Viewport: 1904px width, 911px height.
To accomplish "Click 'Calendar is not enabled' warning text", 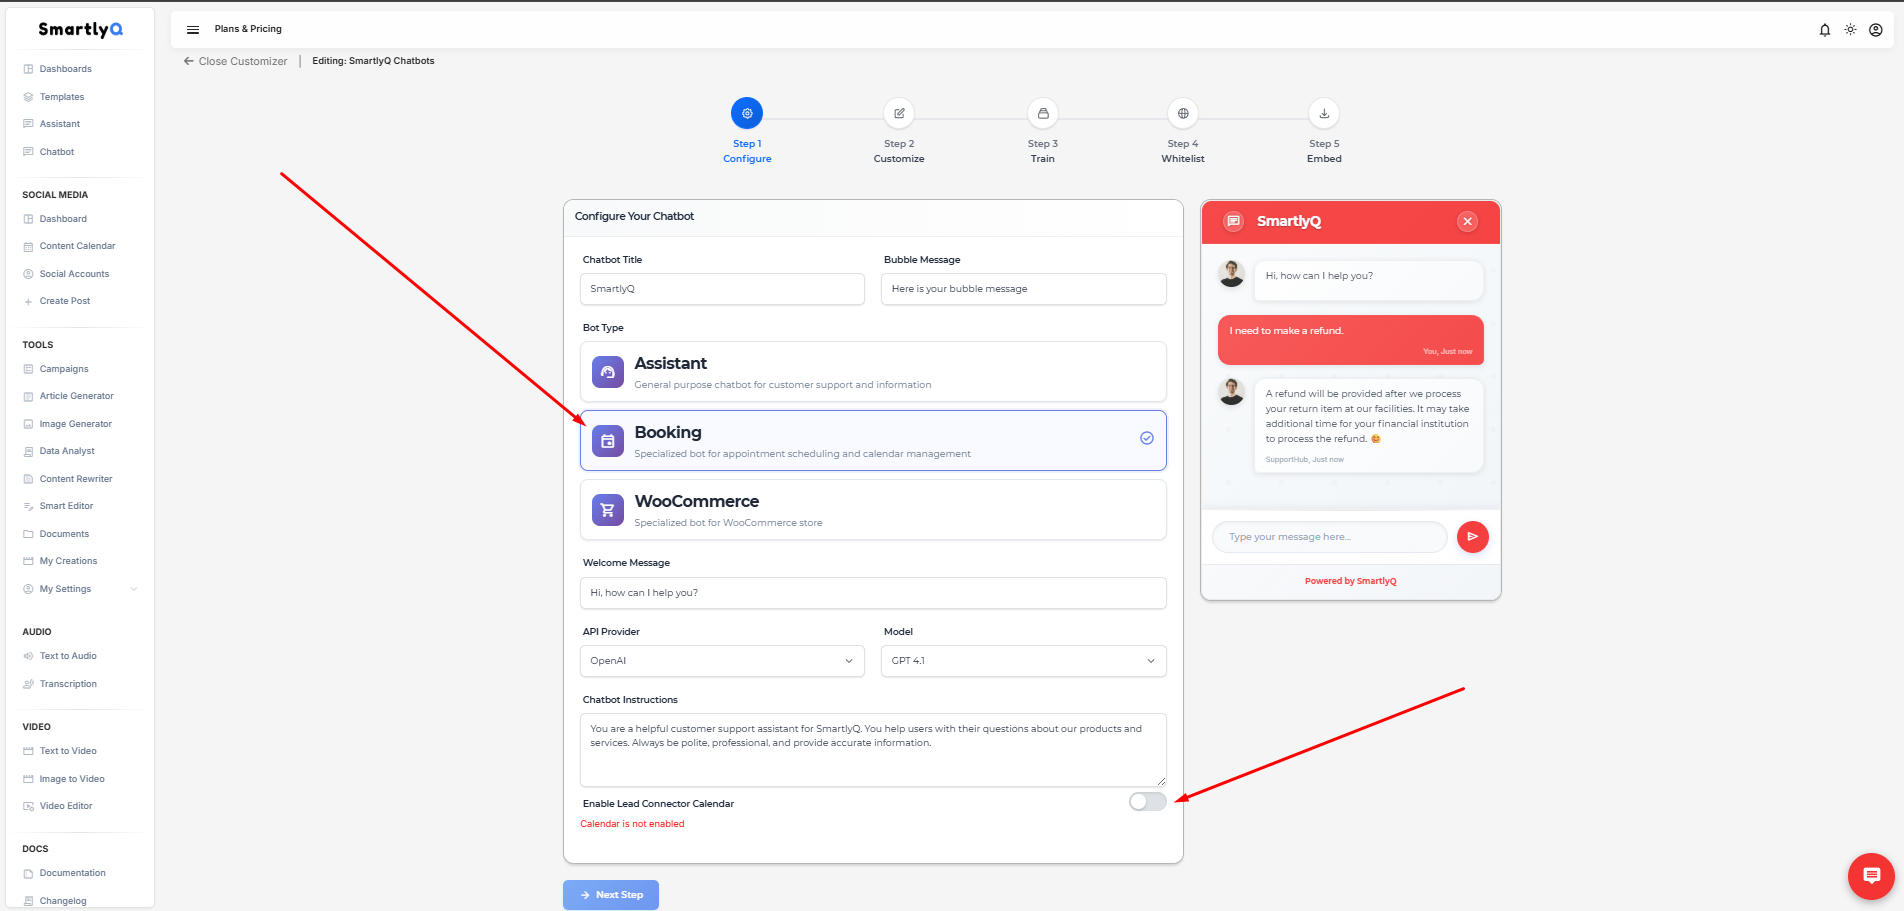I will [632, 824].
